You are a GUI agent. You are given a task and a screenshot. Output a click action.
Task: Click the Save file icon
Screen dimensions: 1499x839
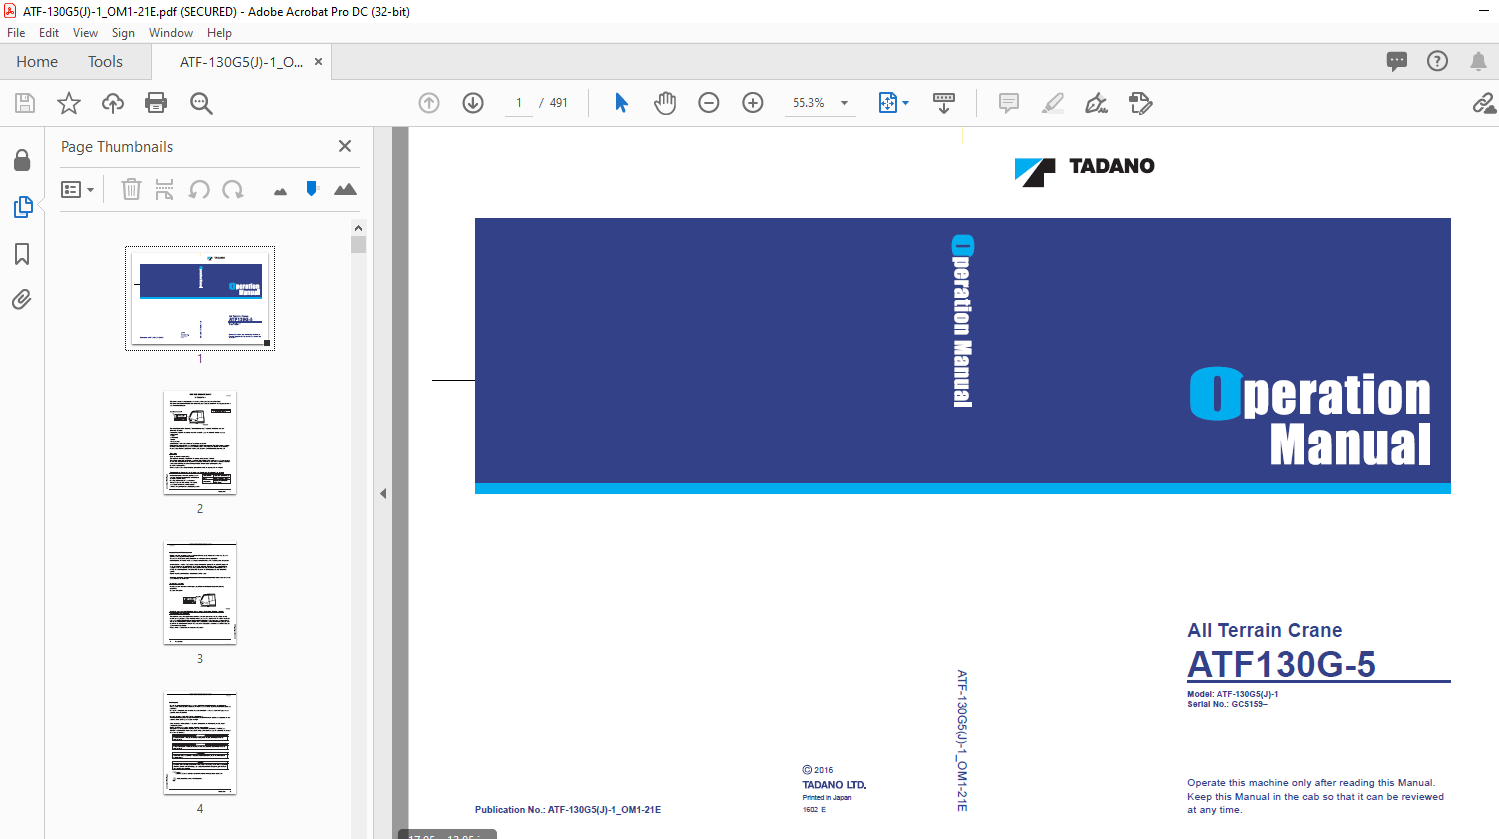coord(25,103)
